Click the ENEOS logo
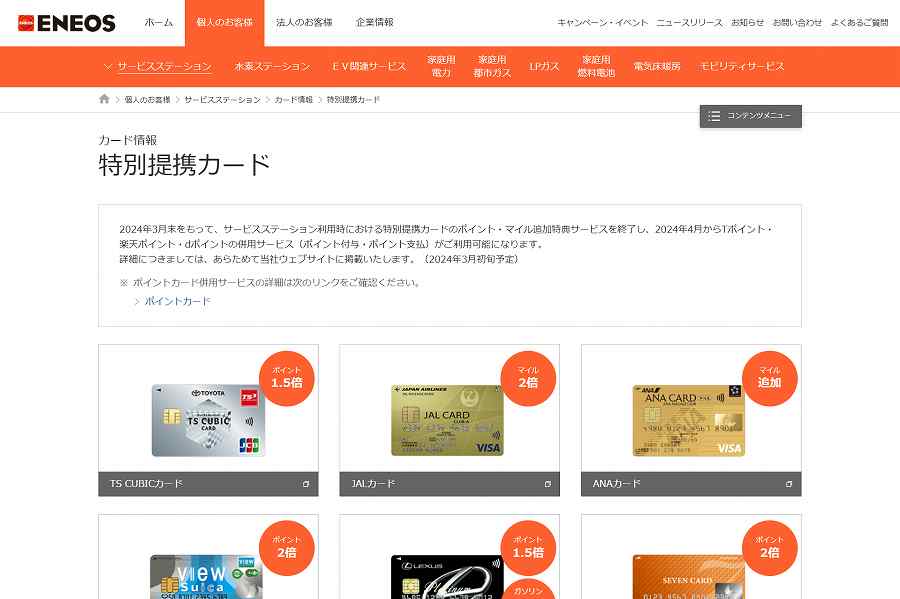Image resolution: width=900 pixels, height=599 pixels. pos(67,23)
